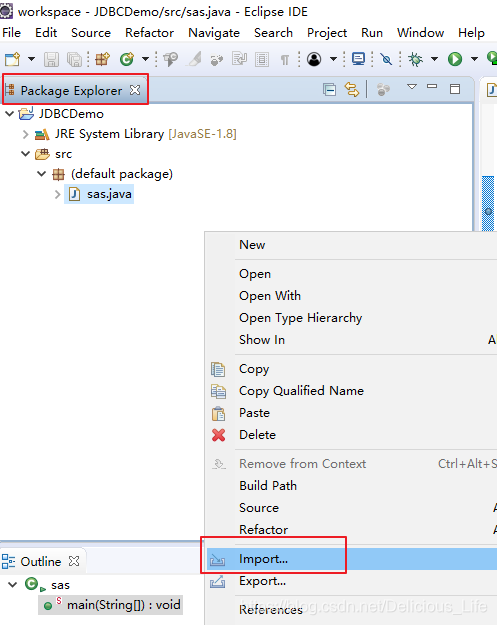The height and width of the screenshot is (625, 497).
Task: Toggle Word Wrap toolbar icon
Action: (x=240, y=59)
